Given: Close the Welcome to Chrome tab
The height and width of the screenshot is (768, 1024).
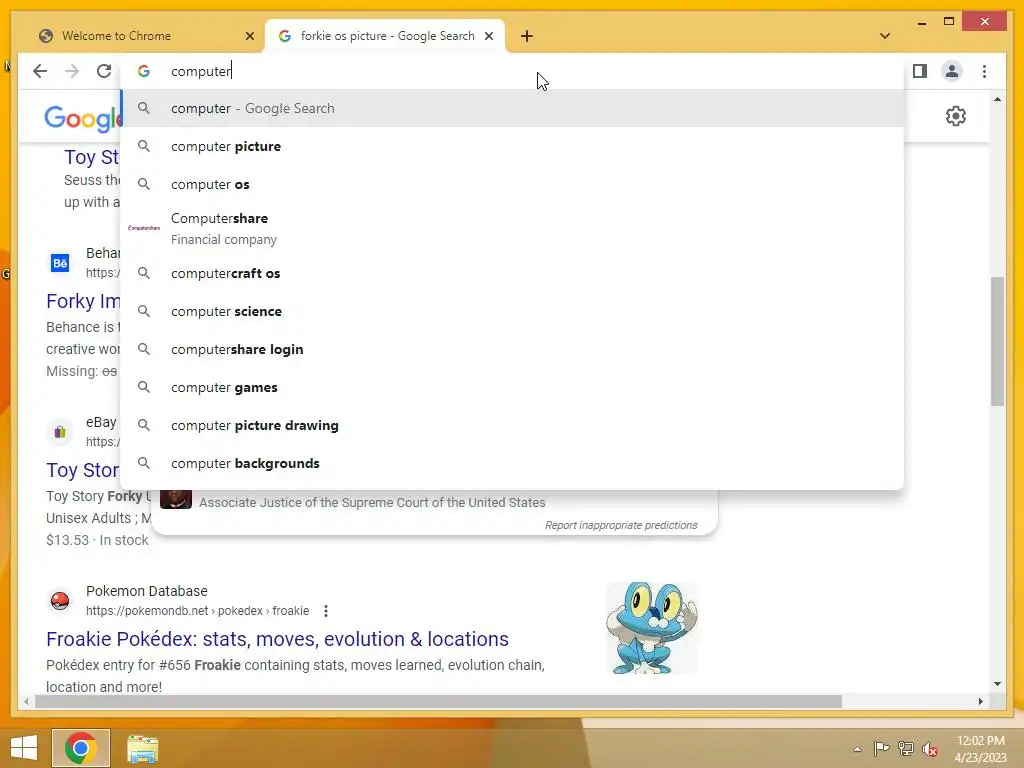Looking at the screenshot, I should [249, 36].
